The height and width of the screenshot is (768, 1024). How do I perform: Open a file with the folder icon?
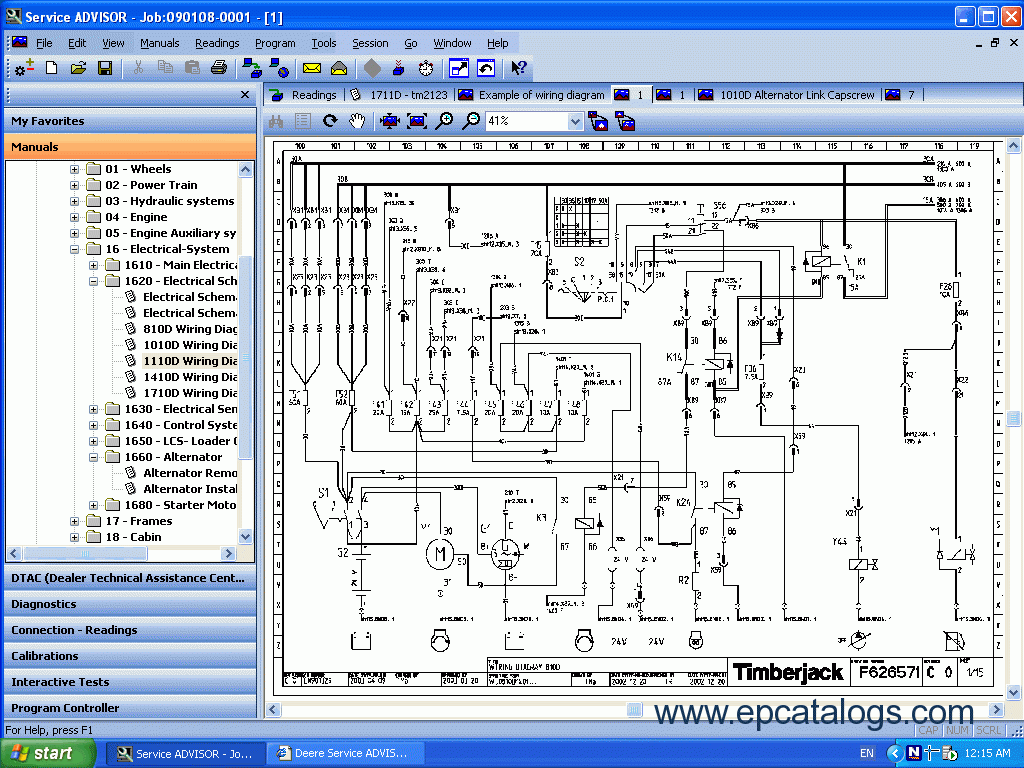[x=78, y=67]
